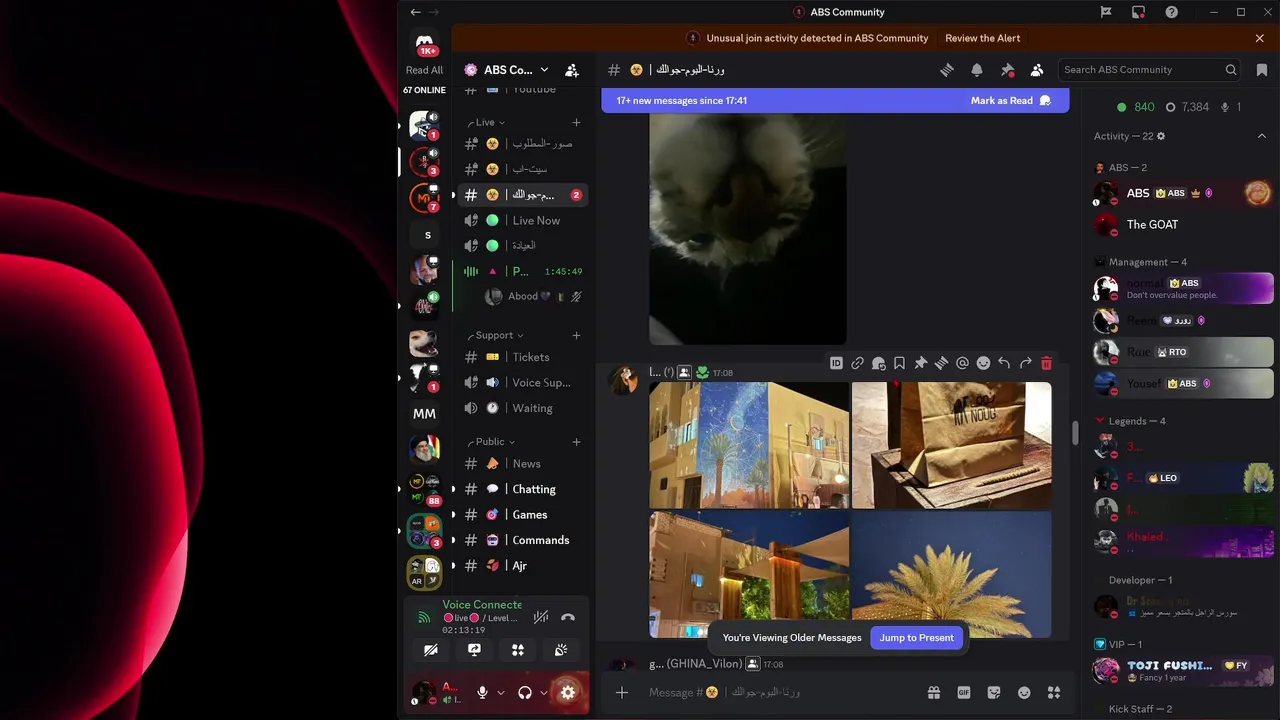Invite people icon beside server name
1280x720 pixels.
(x=572, y=70)
